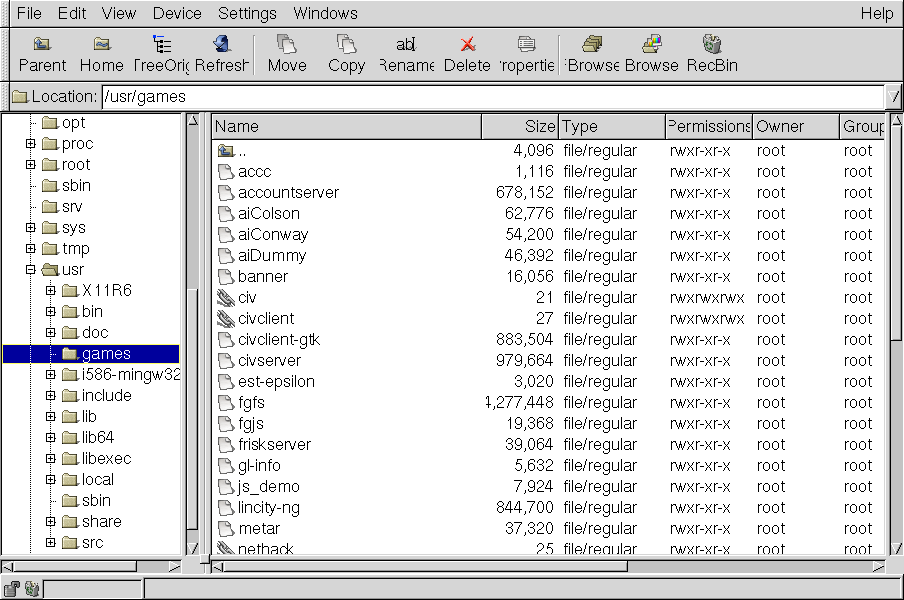Screen dimensions: 904x600
Task: Open the Settings menu
Action: [247, 13]
